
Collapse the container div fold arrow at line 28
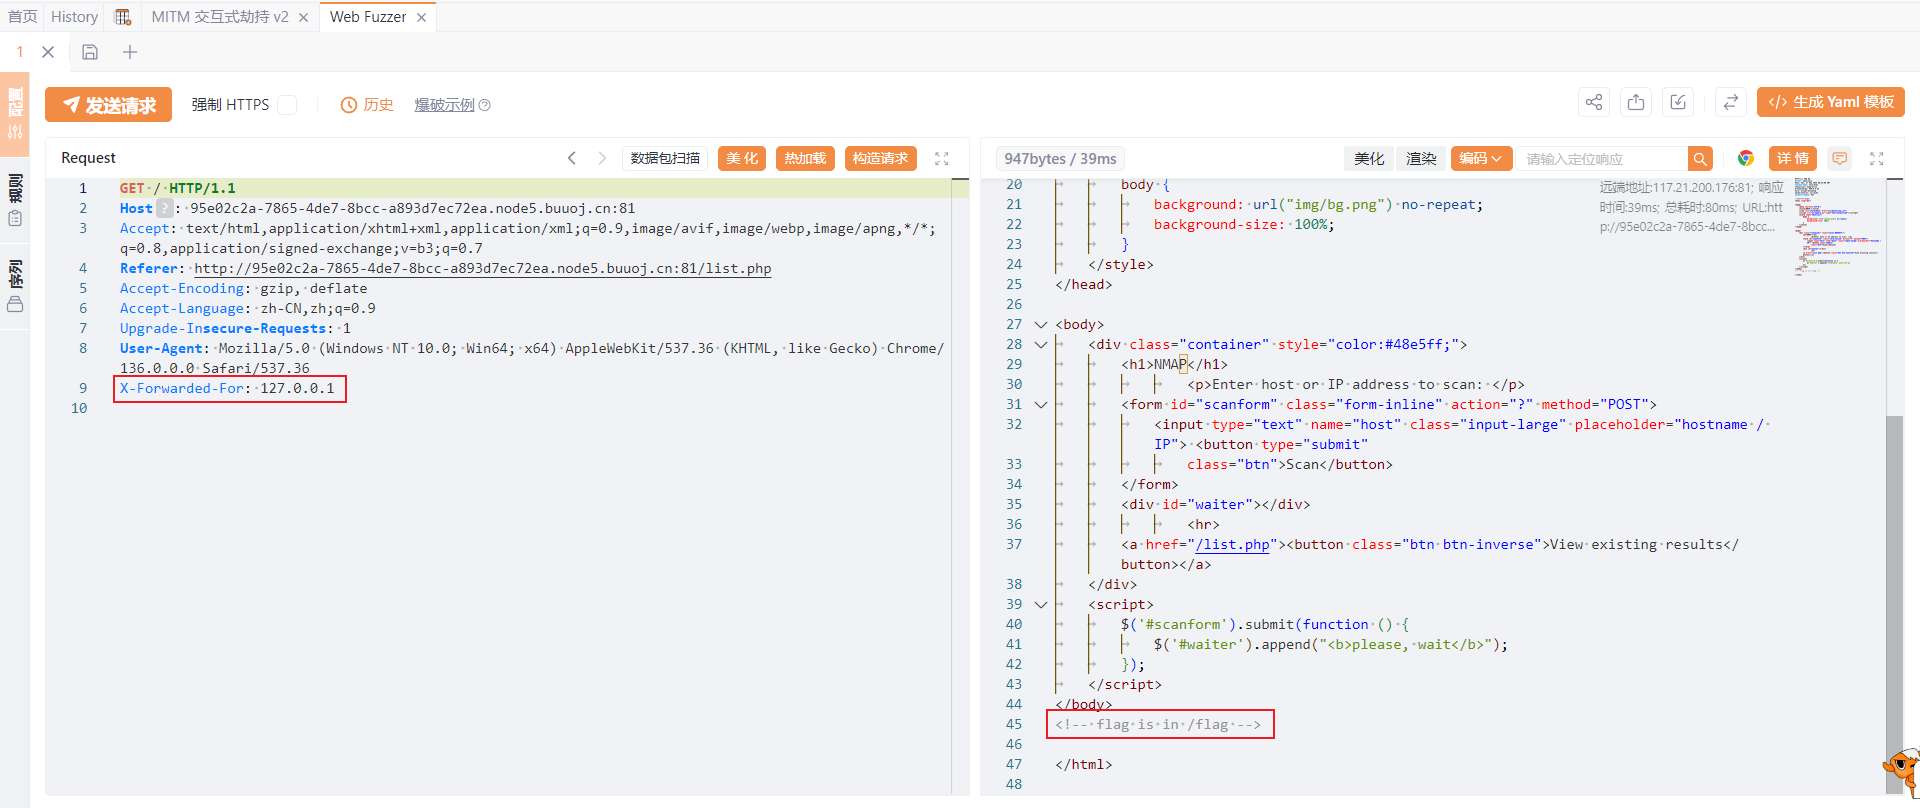(x=1041, y=345)
